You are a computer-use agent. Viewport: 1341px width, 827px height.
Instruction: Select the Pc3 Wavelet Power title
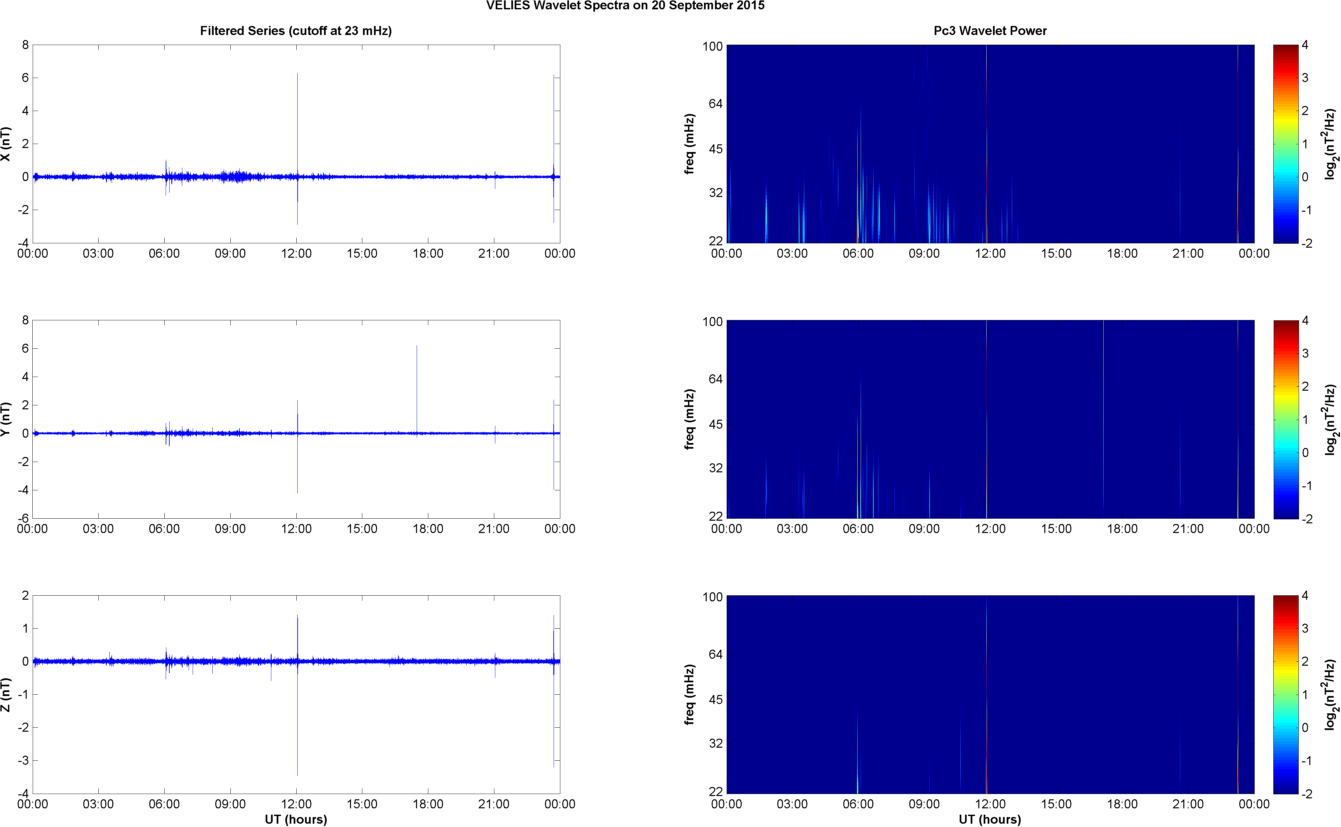[990, 32]
